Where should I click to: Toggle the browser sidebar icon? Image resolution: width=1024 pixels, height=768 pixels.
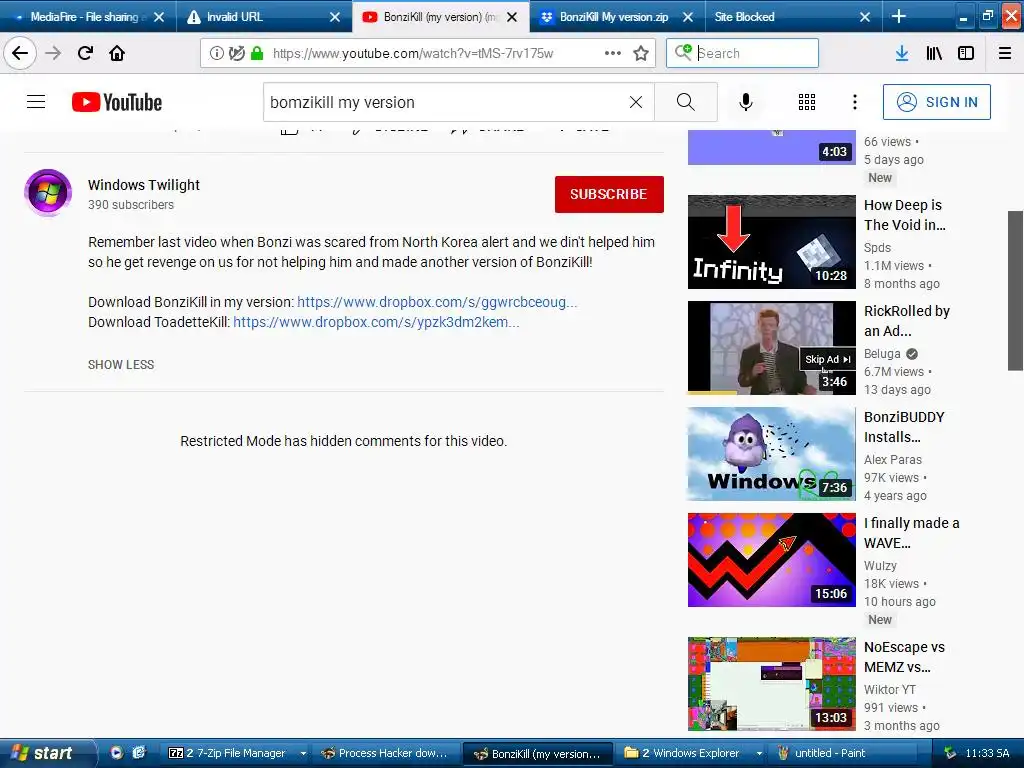[966, 53]
